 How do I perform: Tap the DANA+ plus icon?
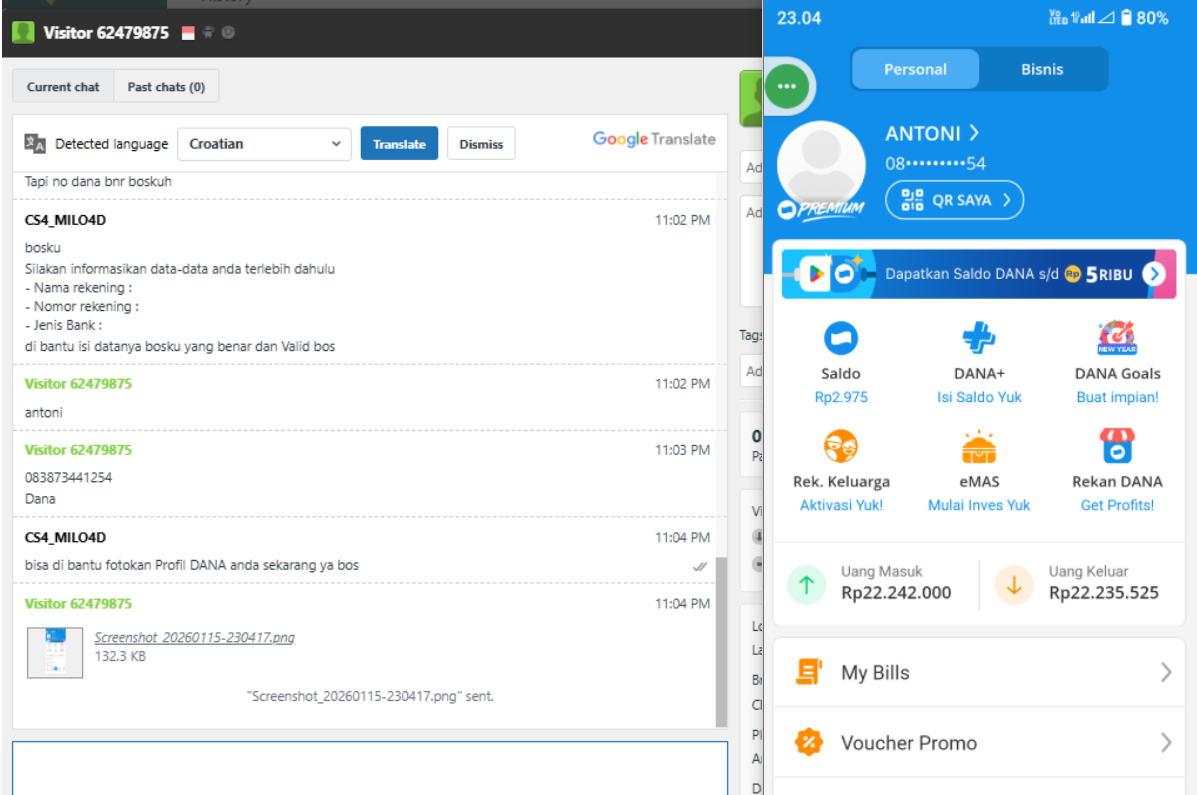click(x=979, y=338)
